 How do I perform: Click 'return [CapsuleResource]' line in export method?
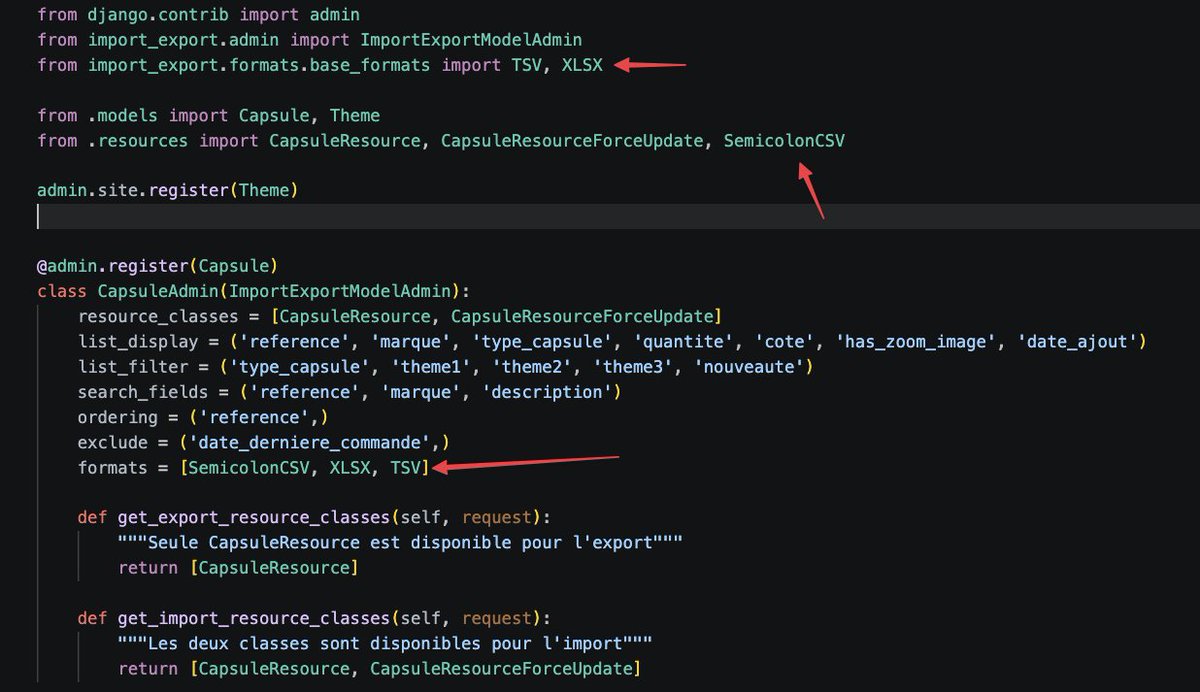click(x=238, y=567)
